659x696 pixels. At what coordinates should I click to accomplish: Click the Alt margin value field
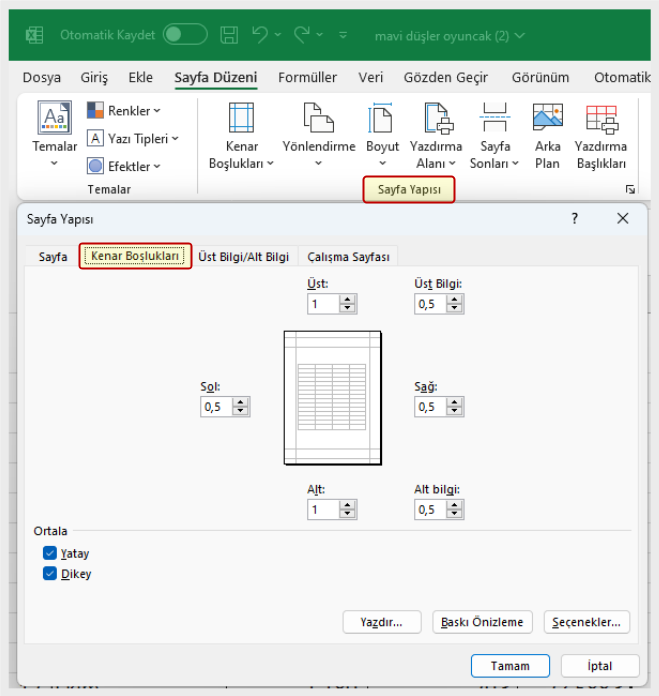324,510
